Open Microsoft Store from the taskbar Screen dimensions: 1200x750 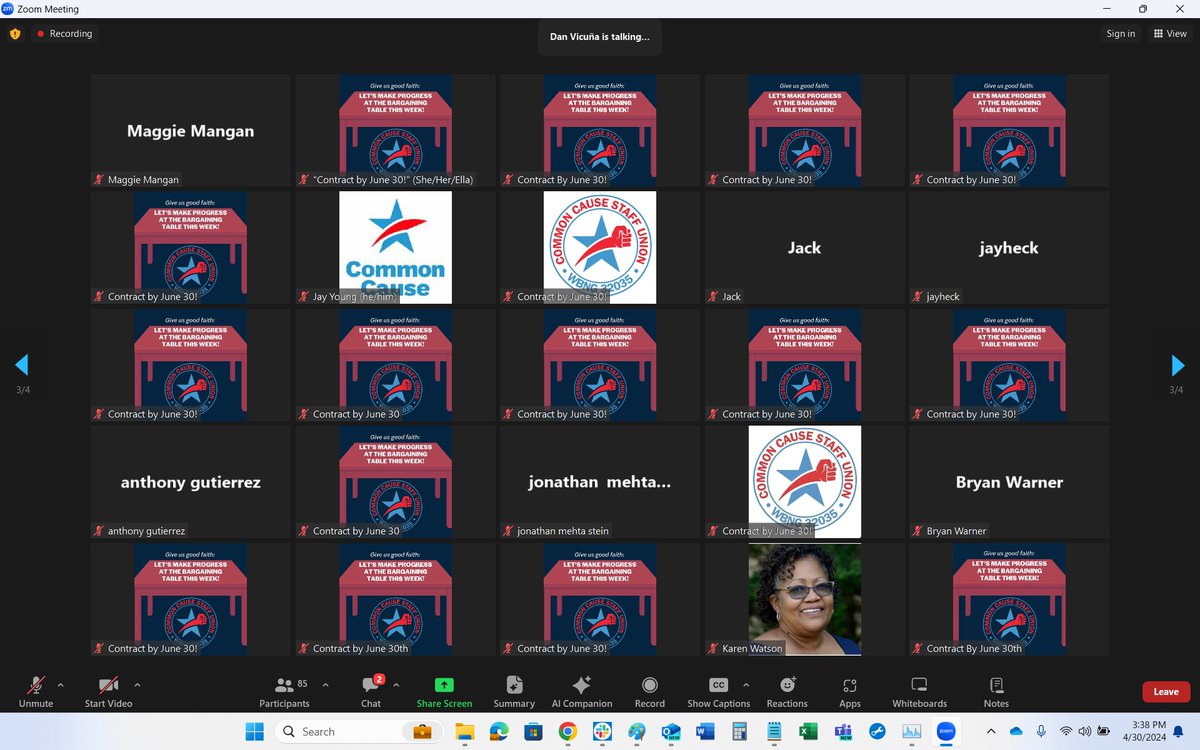pyautogui.click(x=533, y=731)
